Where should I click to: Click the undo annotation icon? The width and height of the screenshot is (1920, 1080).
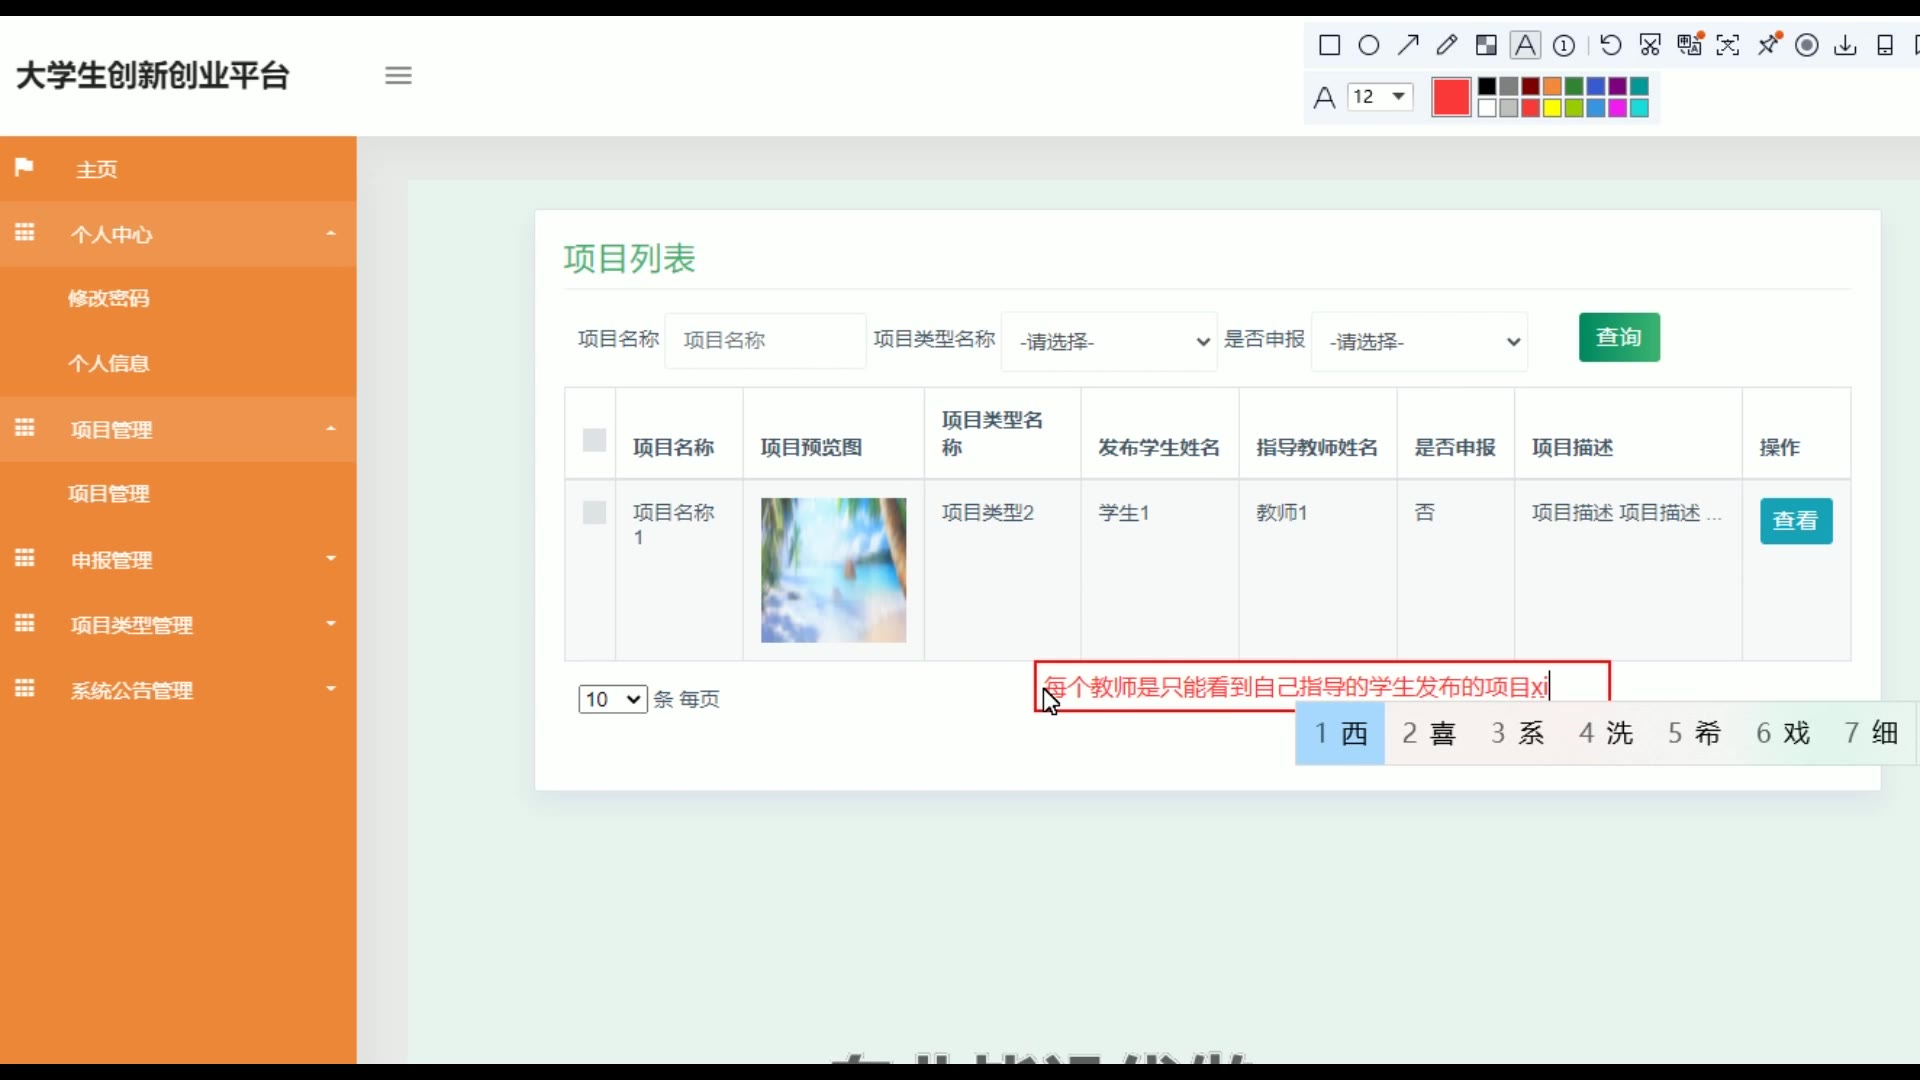(1610, 45)
